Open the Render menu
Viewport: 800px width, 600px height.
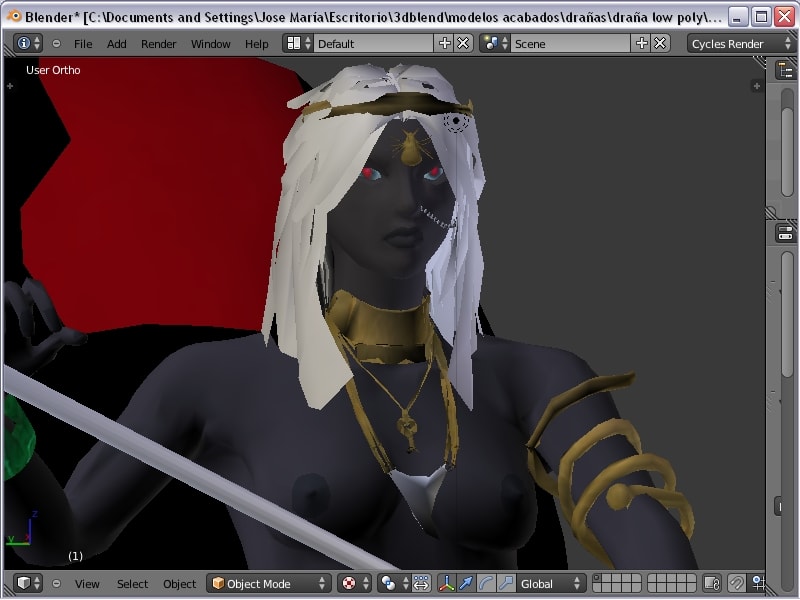159,44
